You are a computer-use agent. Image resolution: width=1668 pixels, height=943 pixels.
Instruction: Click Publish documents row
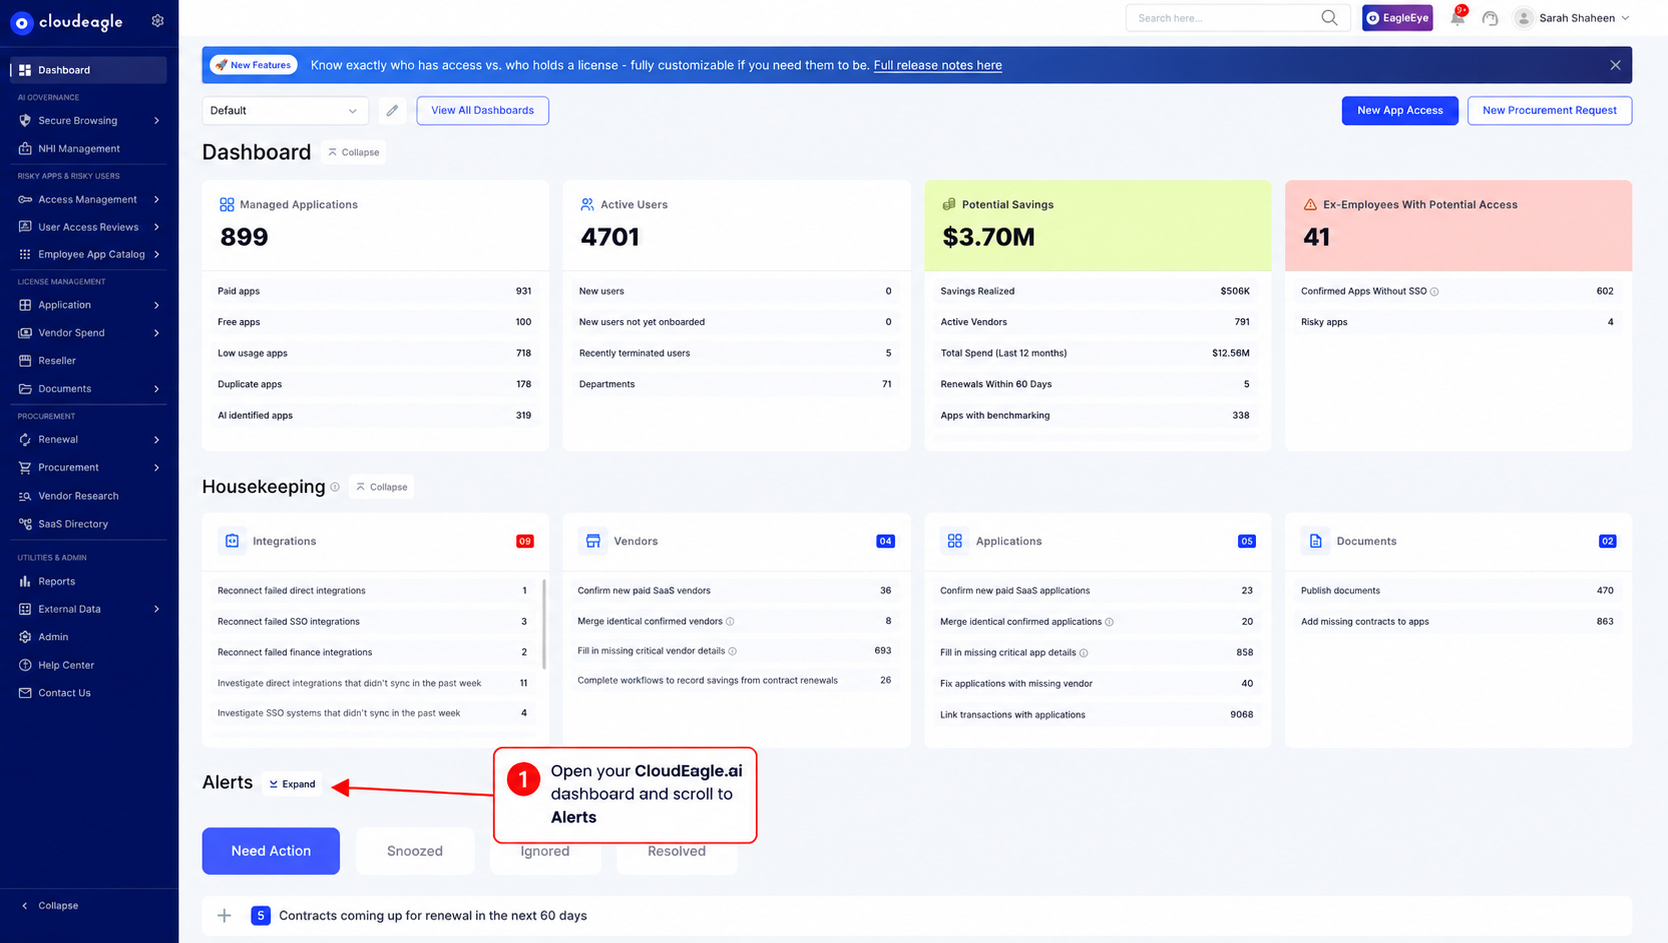(x=1458, y=591)
